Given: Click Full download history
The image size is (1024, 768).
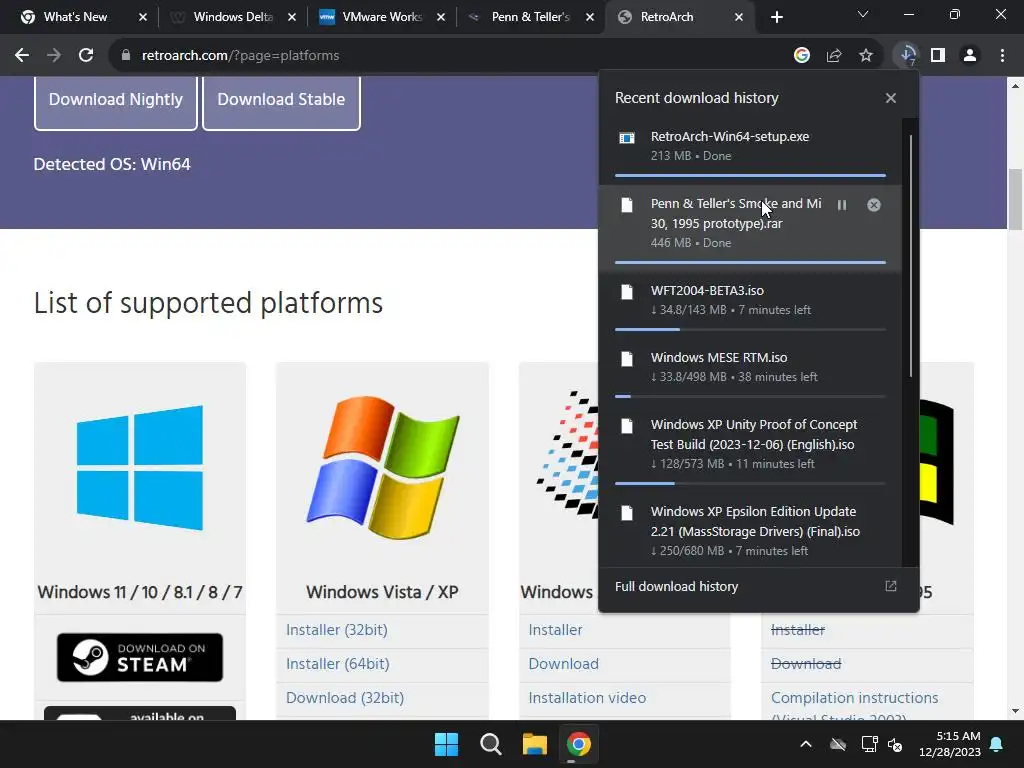Looking at the screenshot, I should coord(677,586).
